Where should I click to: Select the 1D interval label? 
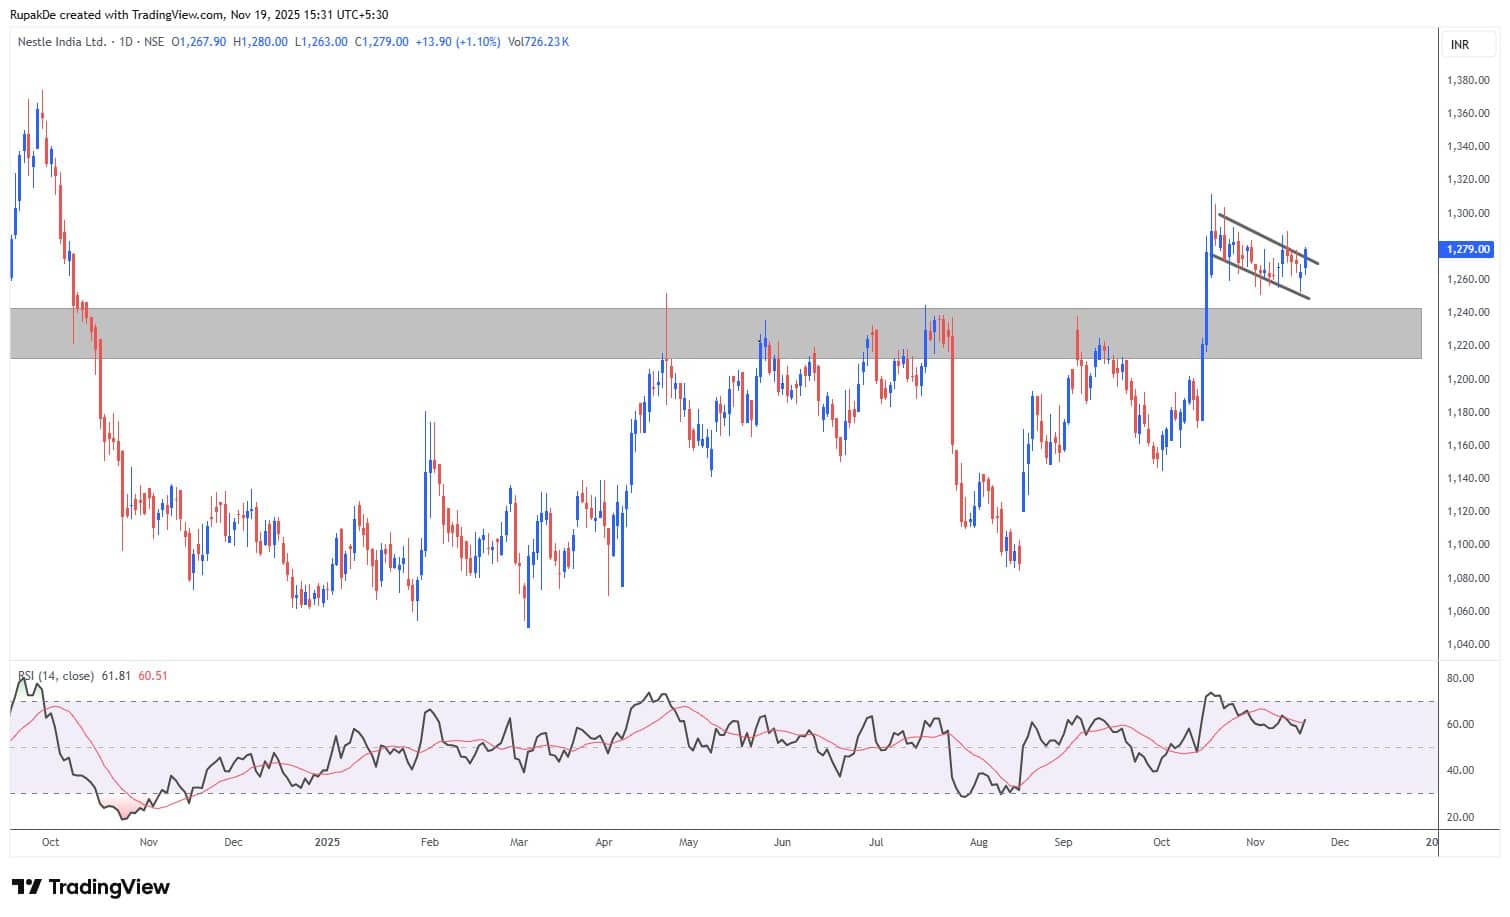pos(125,42)
